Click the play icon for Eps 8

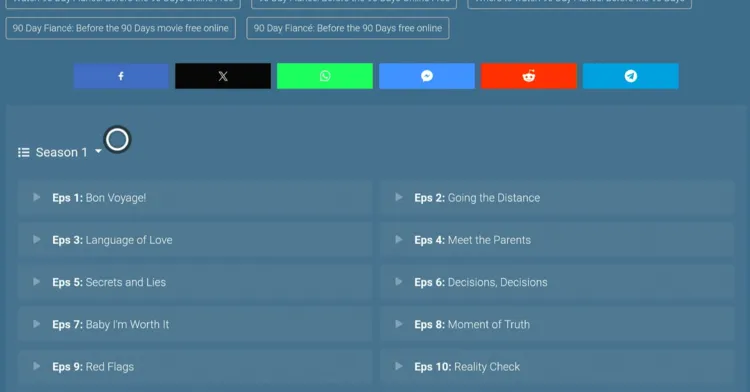click(398, 324)
